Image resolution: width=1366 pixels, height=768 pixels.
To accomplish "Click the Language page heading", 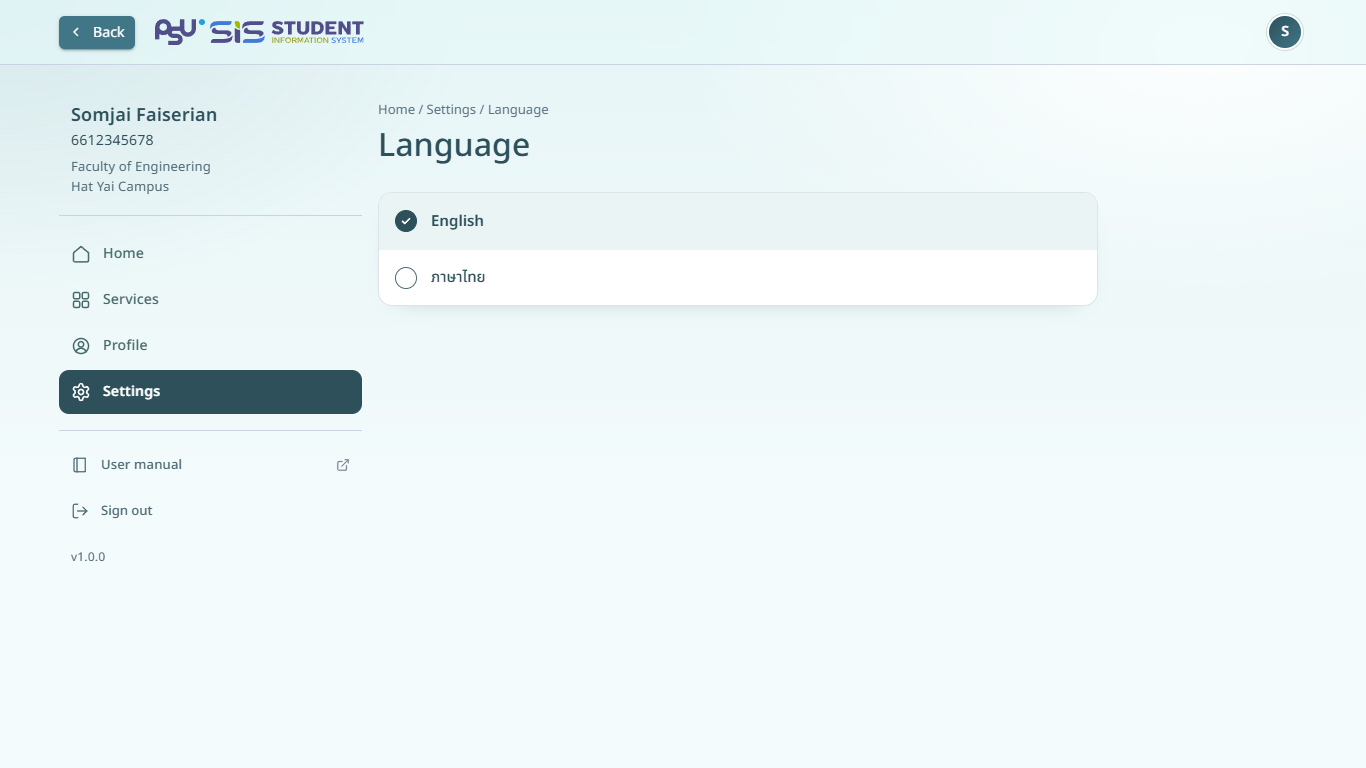I will pyautogui.click(x=454, y=146).
